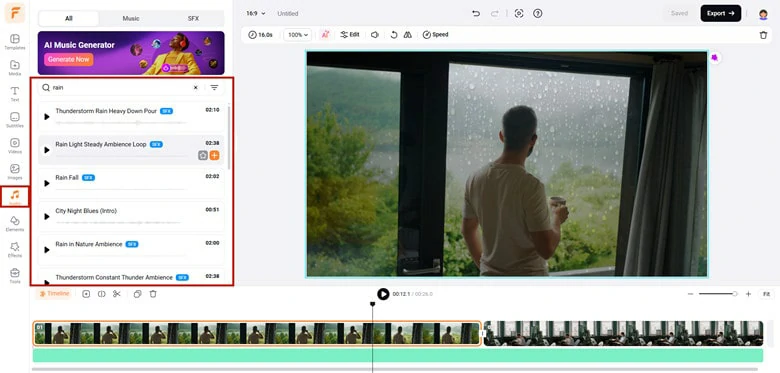780x373 pixels.
Task: Open the Tools sidebar panel
Action: (15, 276)
